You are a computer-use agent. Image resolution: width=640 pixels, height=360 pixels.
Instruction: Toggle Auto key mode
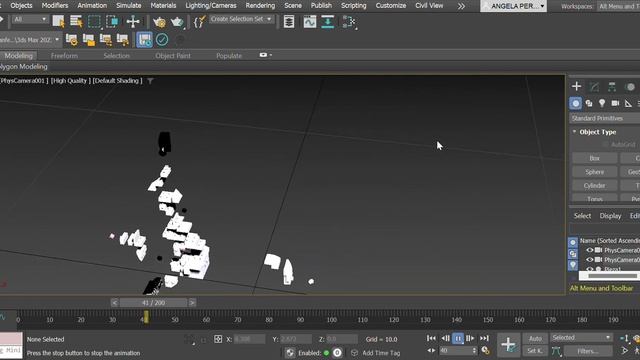click(x=535, y=338)
